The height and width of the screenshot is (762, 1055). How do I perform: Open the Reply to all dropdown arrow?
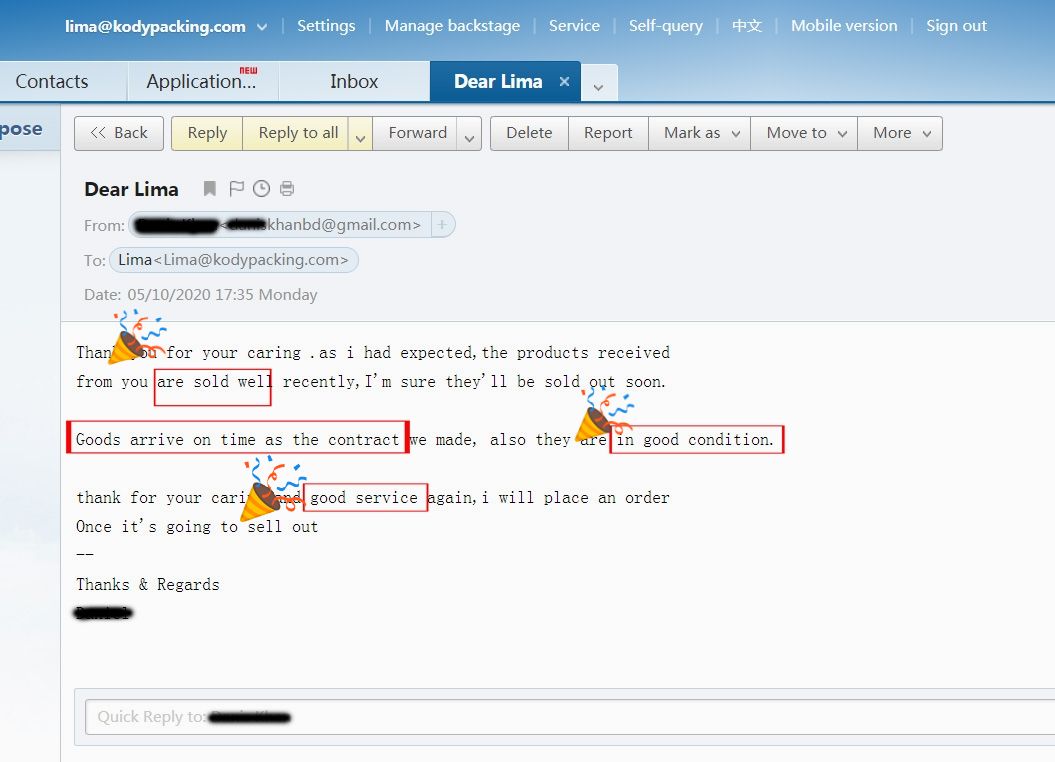(x=361, y=134)
